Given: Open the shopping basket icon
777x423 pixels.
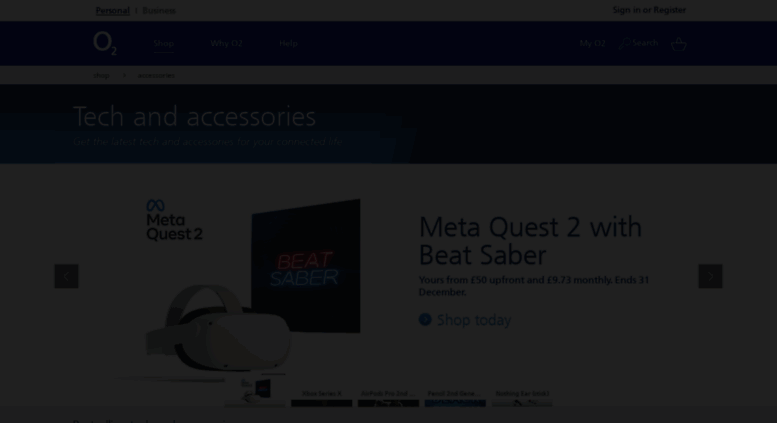Looking at the screenshot, I should click(x=678, y=44).
